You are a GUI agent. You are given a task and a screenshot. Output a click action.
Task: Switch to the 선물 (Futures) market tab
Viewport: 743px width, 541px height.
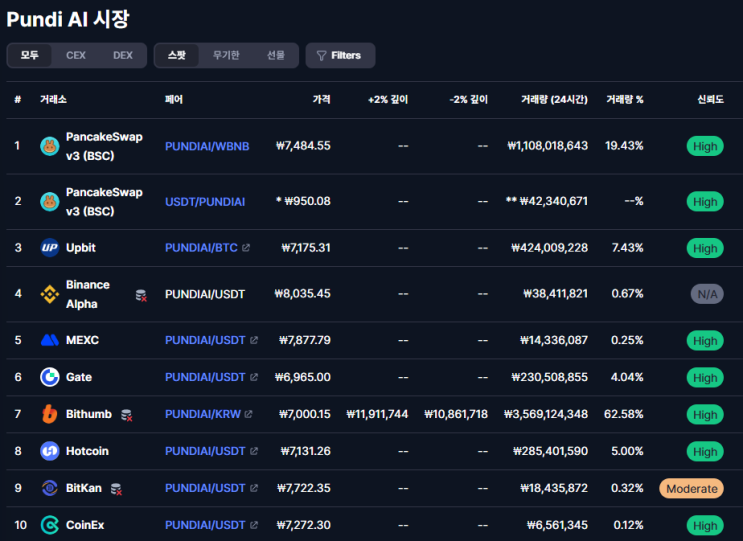coord(275,56)
